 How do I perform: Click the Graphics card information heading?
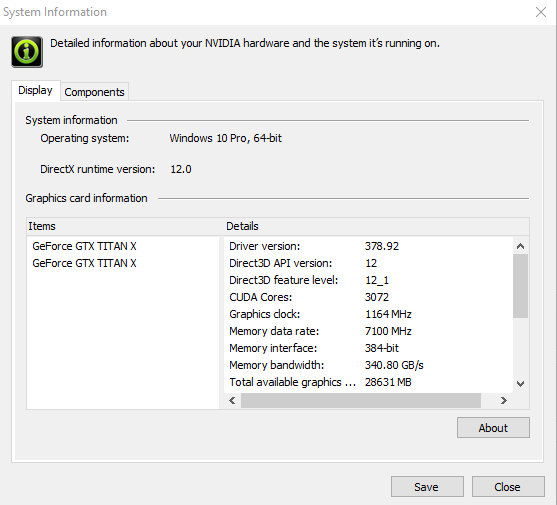coord(86,198)
